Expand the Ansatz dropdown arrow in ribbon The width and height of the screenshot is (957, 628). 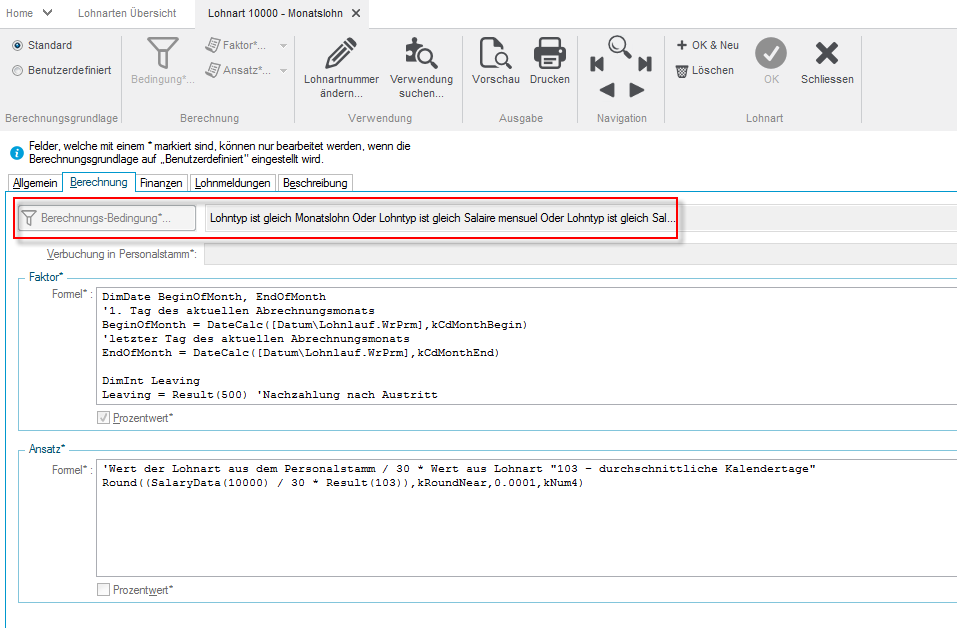point(283,71)
